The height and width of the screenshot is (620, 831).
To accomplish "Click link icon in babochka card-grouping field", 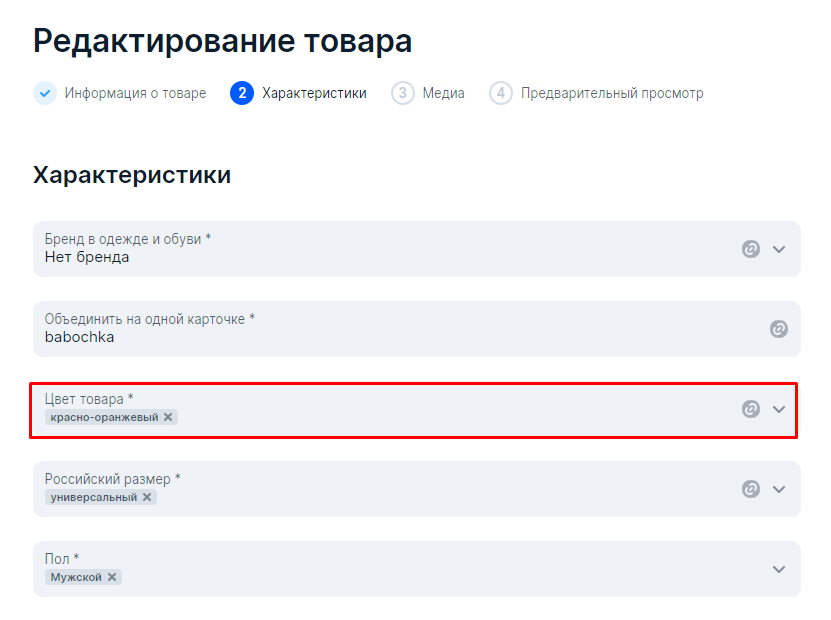I will click(779, 329).
